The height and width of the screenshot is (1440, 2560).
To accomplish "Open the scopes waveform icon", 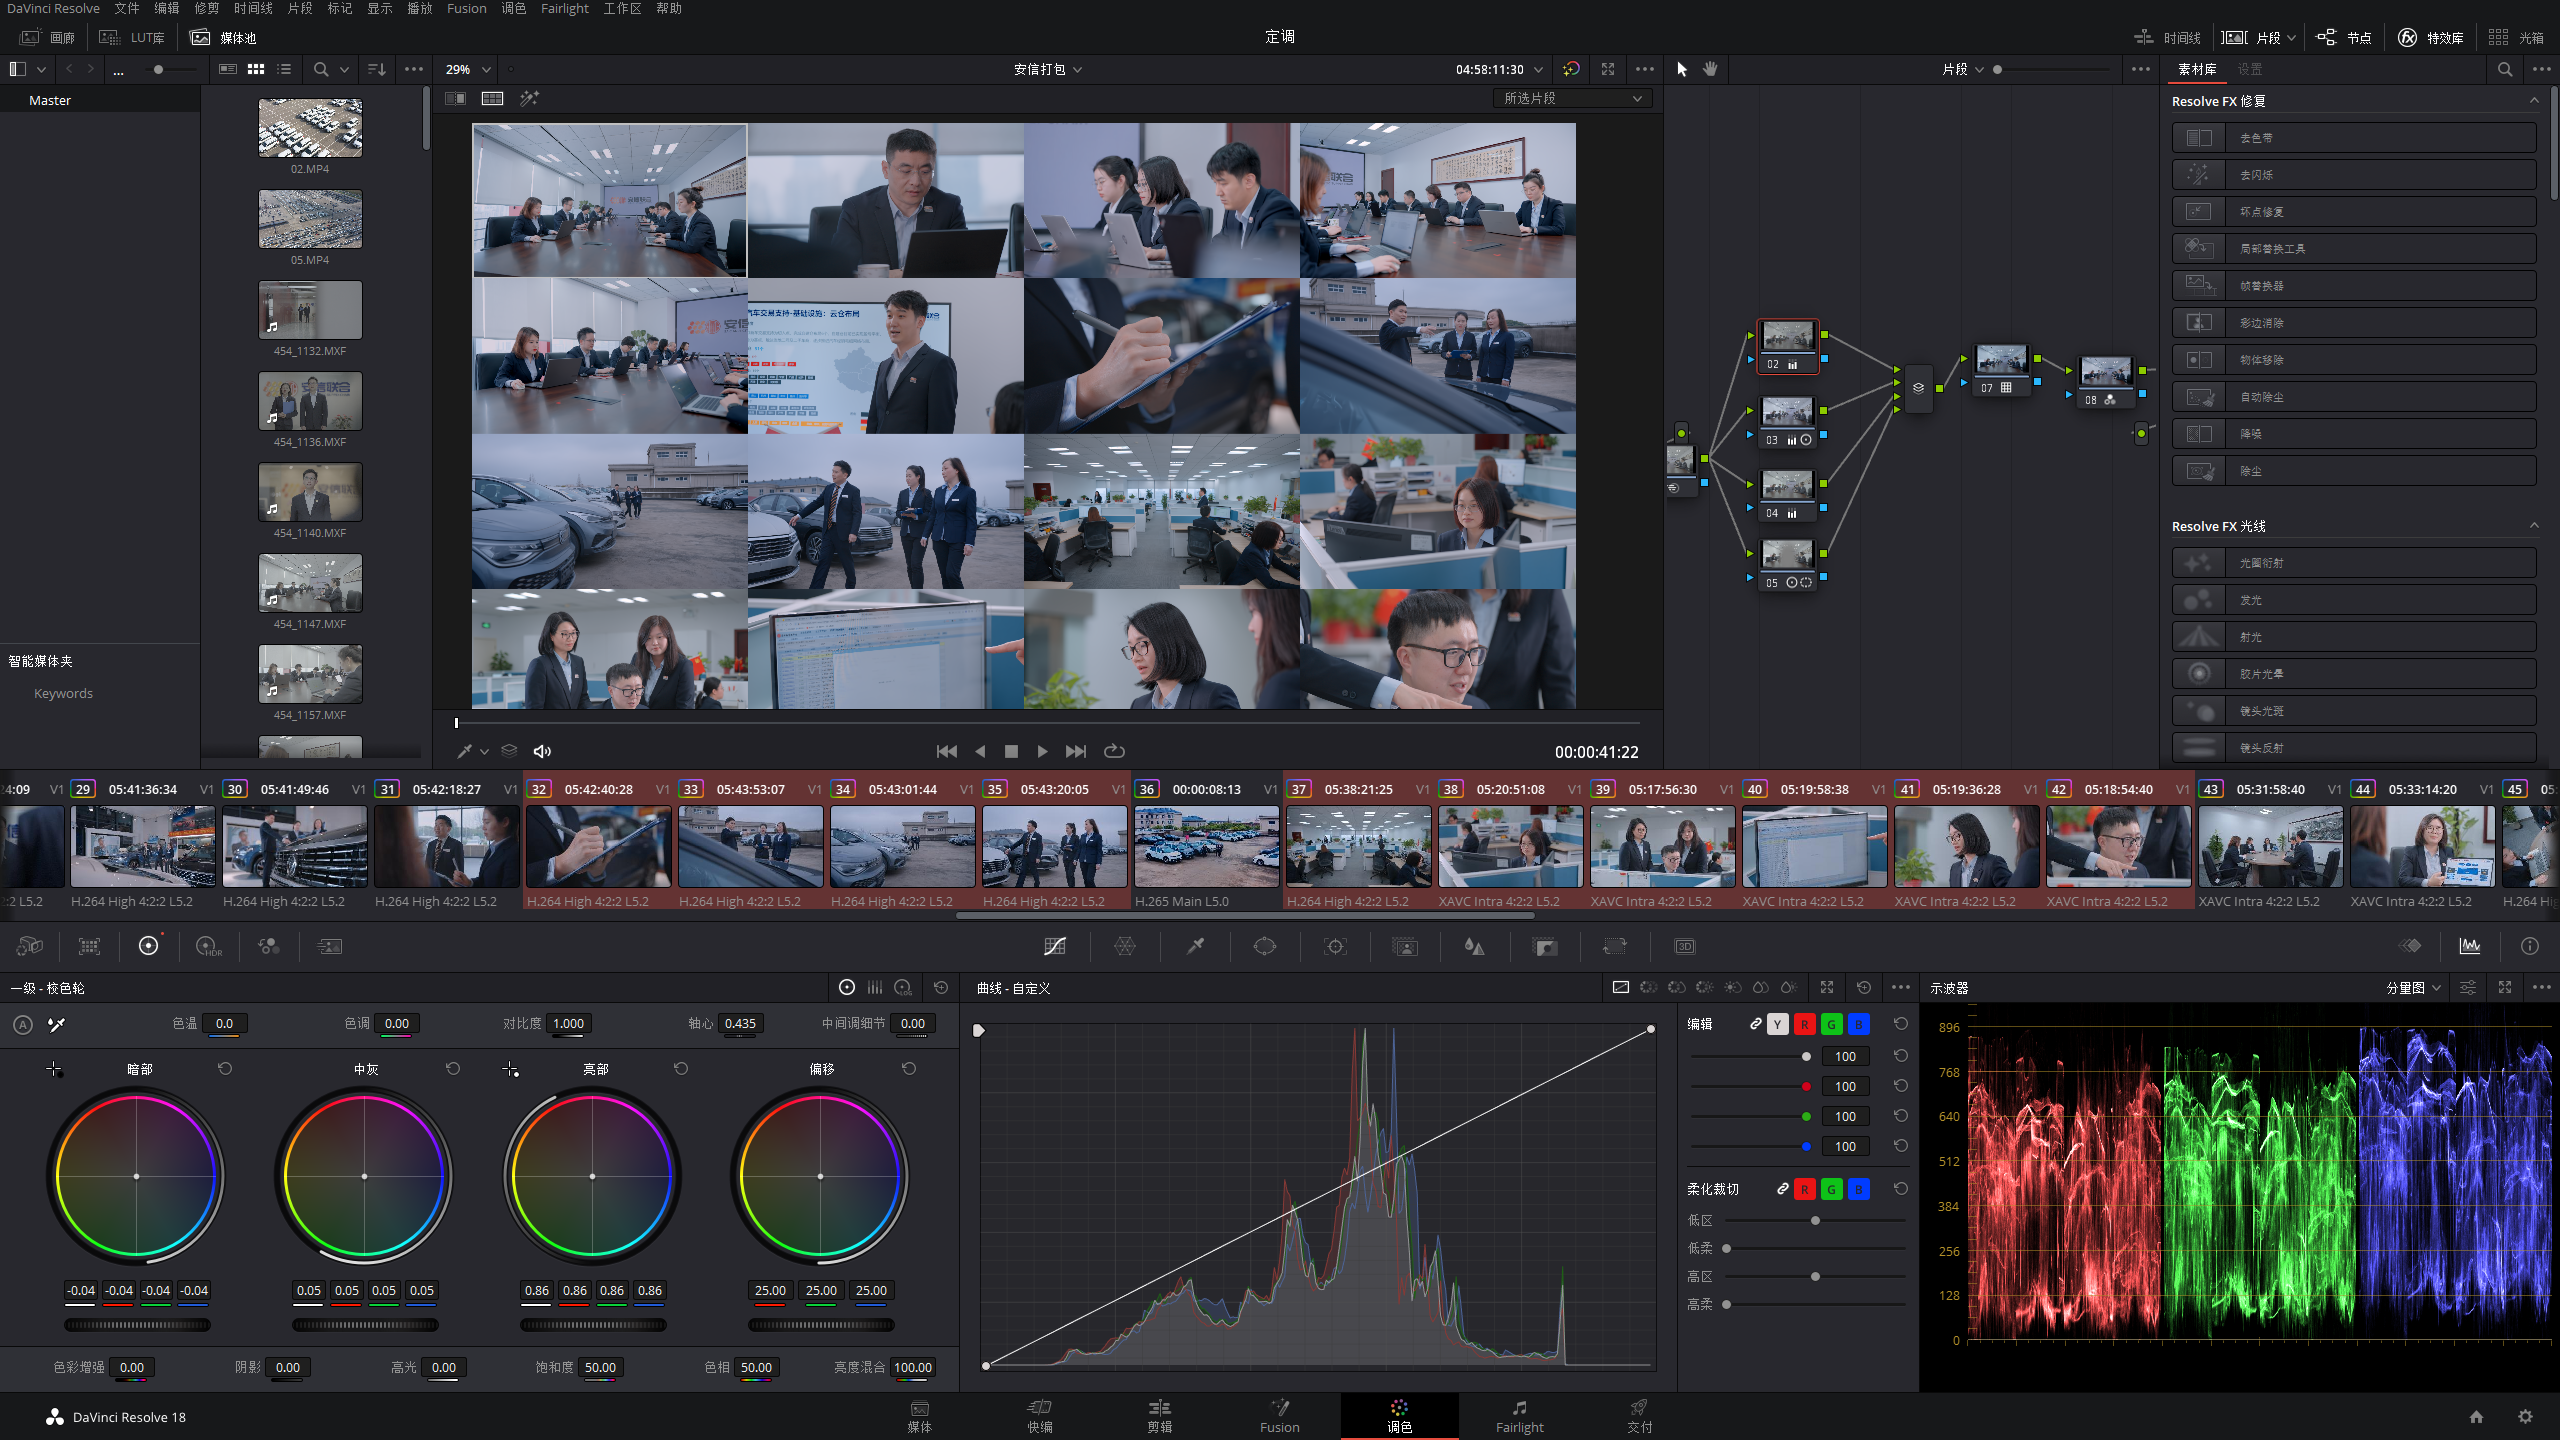I will 2470,946.
